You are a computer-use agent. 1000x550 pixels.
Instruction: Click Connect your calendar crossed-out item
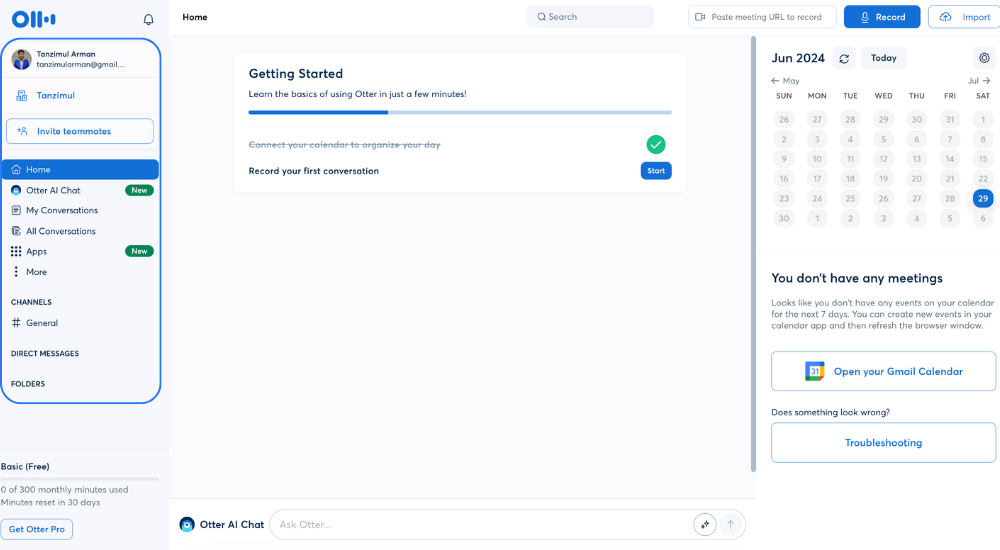(x=344, y=145)
